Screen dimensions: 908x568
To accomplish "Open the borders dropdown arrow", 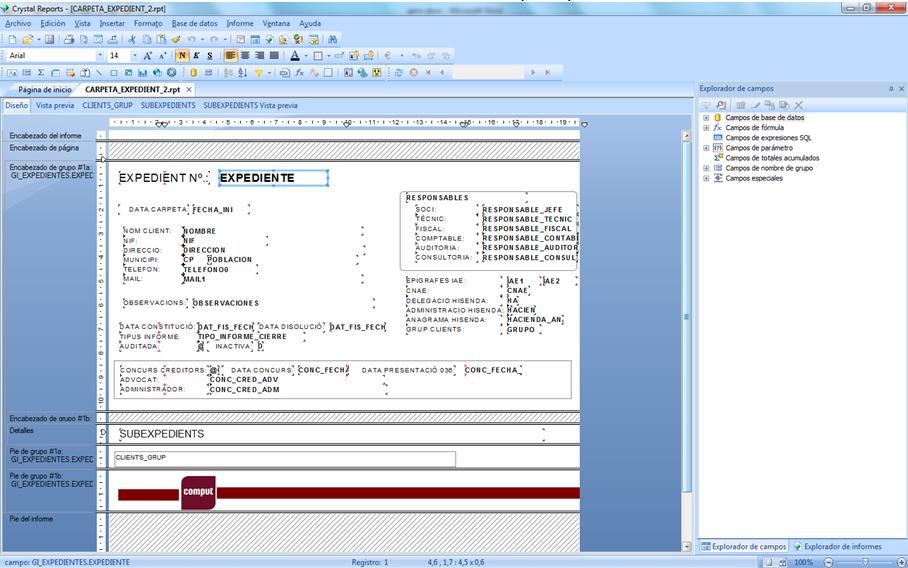I will 328,56.
